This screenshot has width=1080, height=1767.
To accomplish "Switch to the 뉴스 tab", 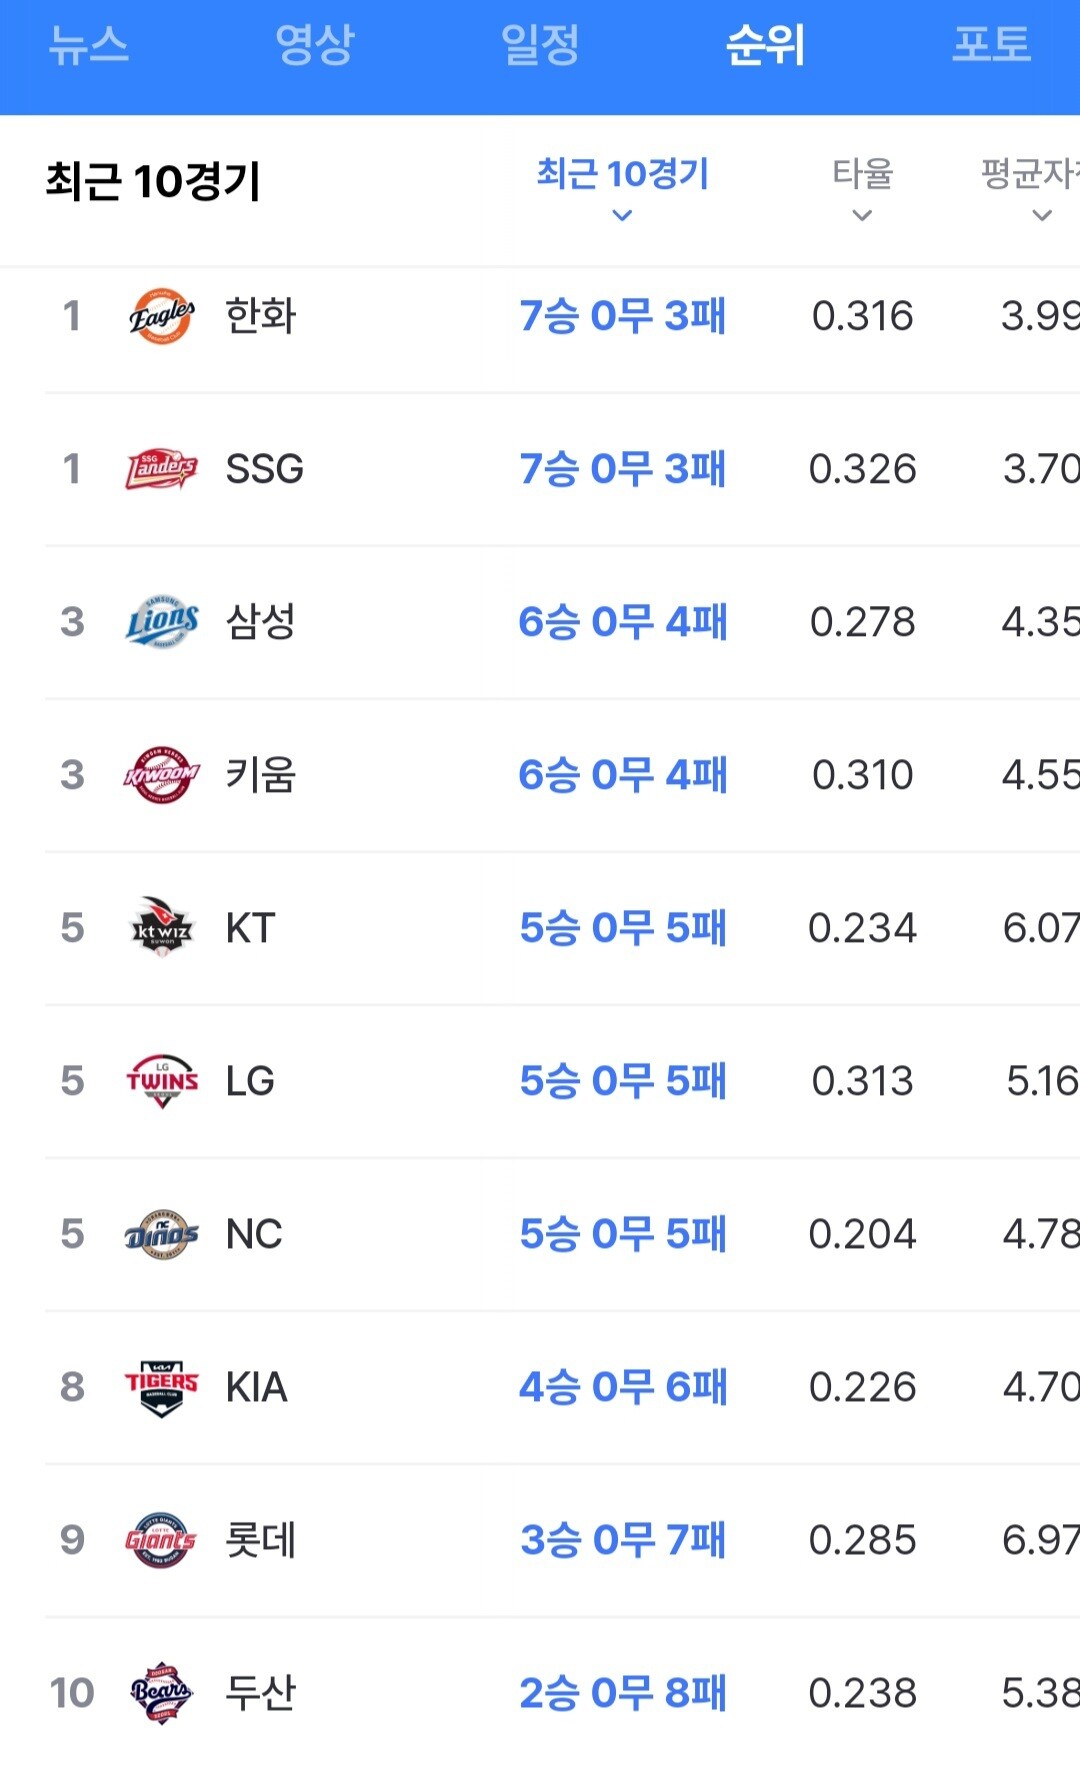I will pyautogui.click(x=89, y=45).
